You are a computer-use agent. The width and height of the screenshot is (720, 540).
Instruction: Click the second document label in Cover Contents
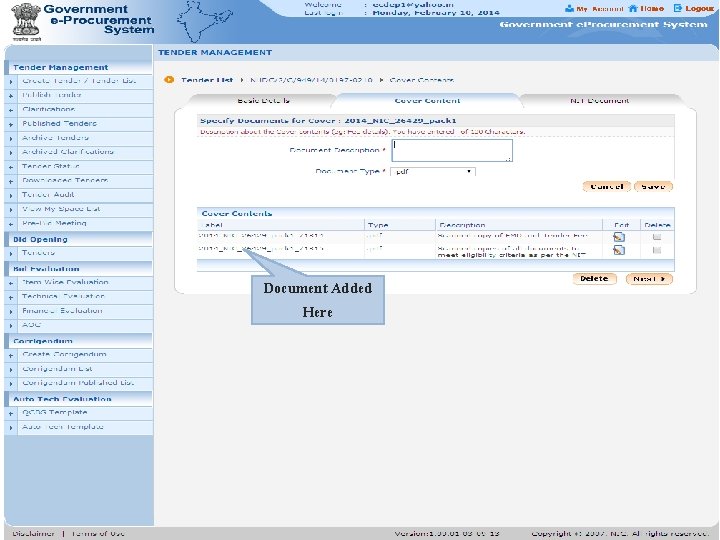click(x=261, y=248)
